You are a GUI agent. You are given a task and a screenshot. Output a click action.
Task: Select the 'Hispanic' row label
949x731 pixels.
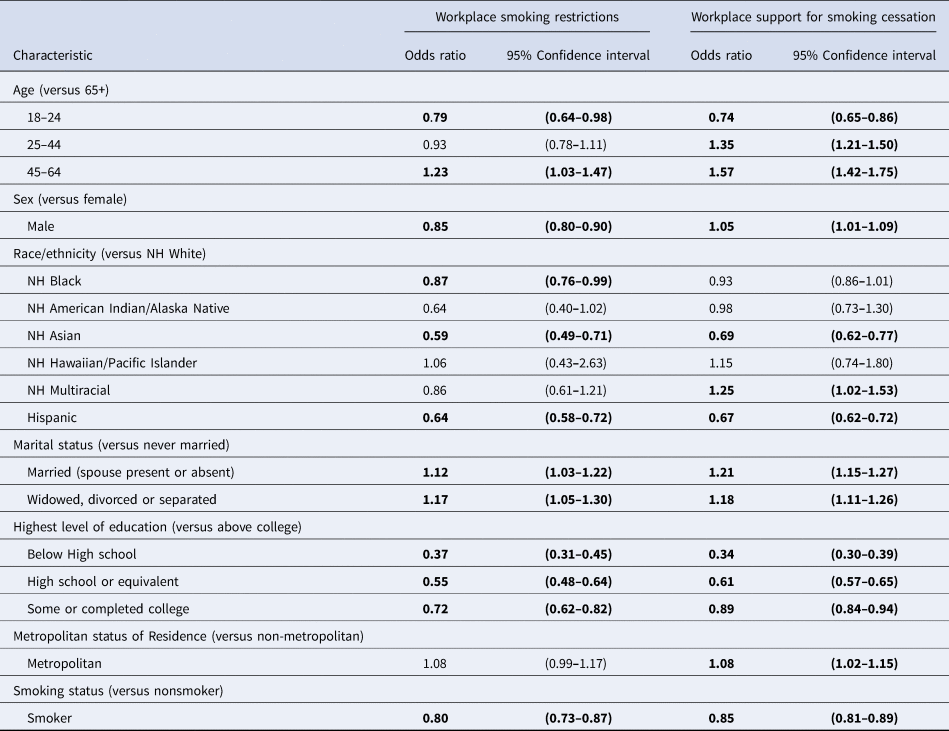coord(54,417)
